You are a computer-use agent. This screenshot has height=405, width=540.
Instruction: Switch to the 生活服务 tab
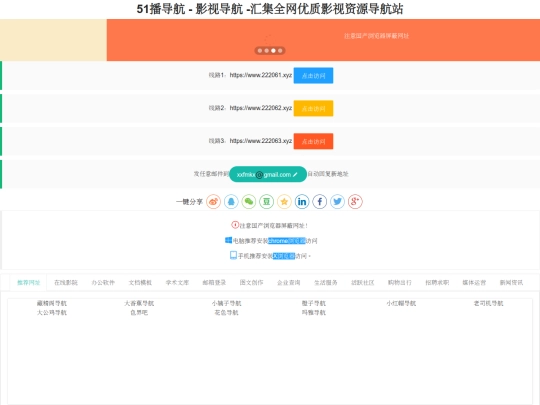coord(326,283)
